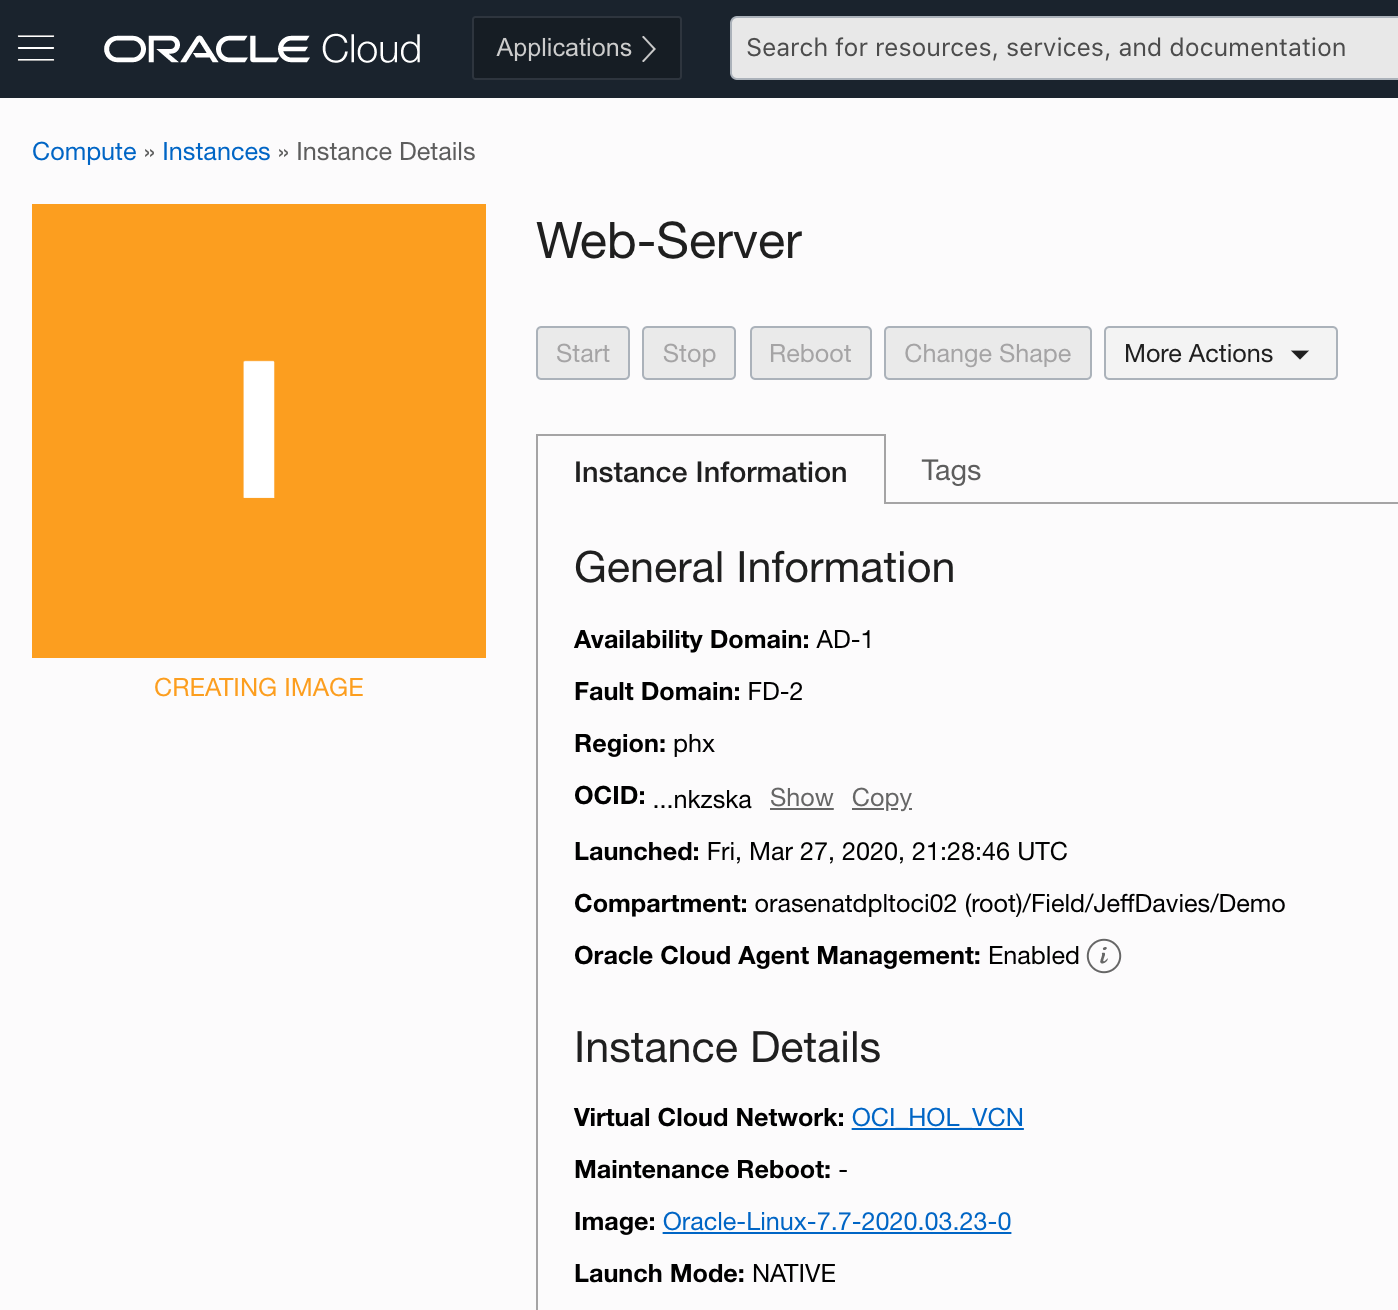Click the Start button

[583, 353]
